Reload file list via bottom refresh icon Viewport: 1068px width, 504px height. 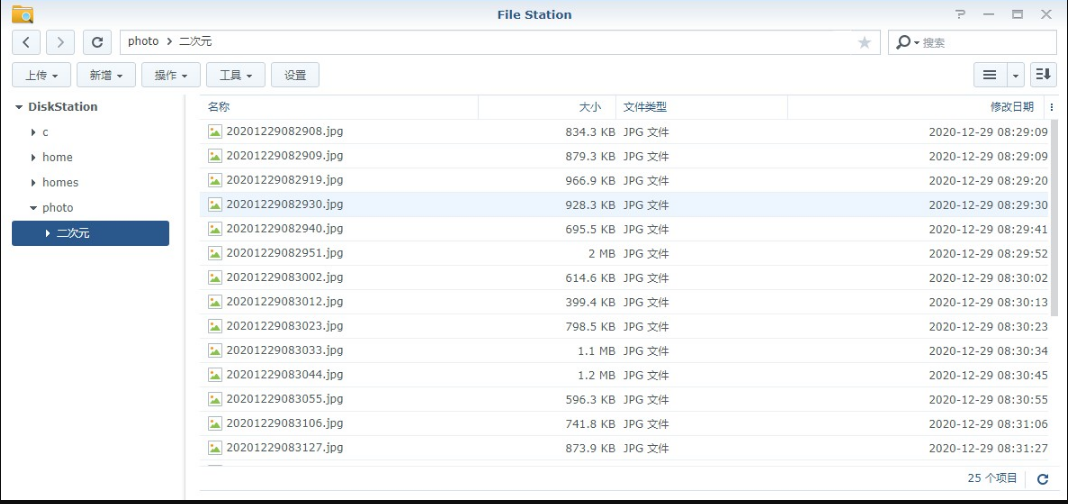[1042, 479]
